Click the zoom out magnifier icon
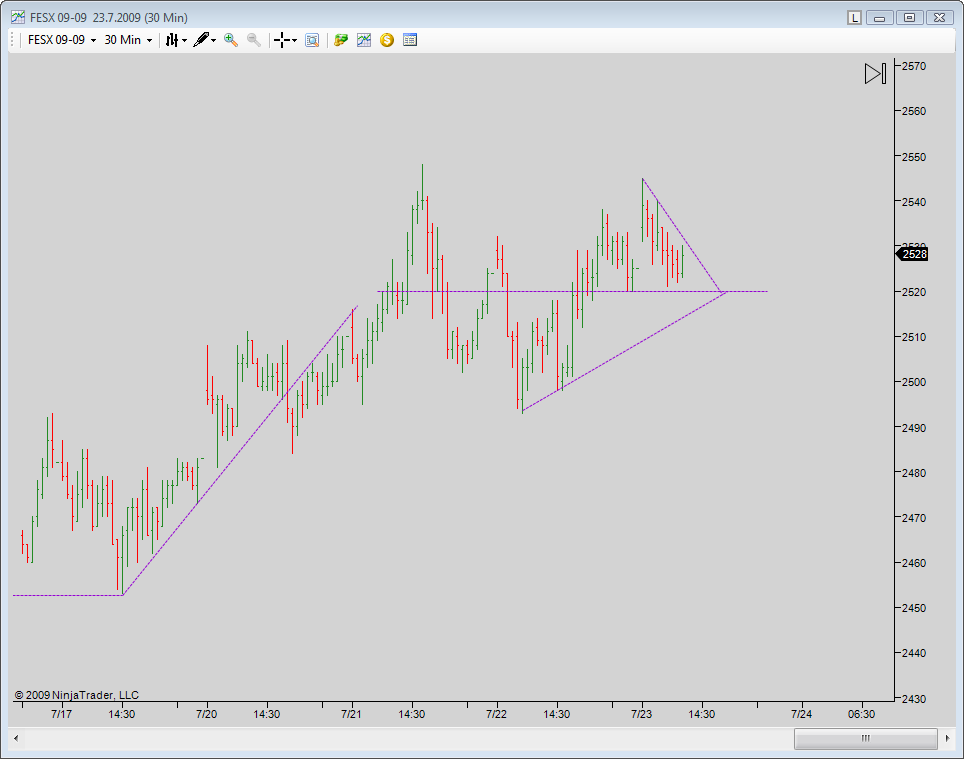Screen dimensions: 964x759 254,40
